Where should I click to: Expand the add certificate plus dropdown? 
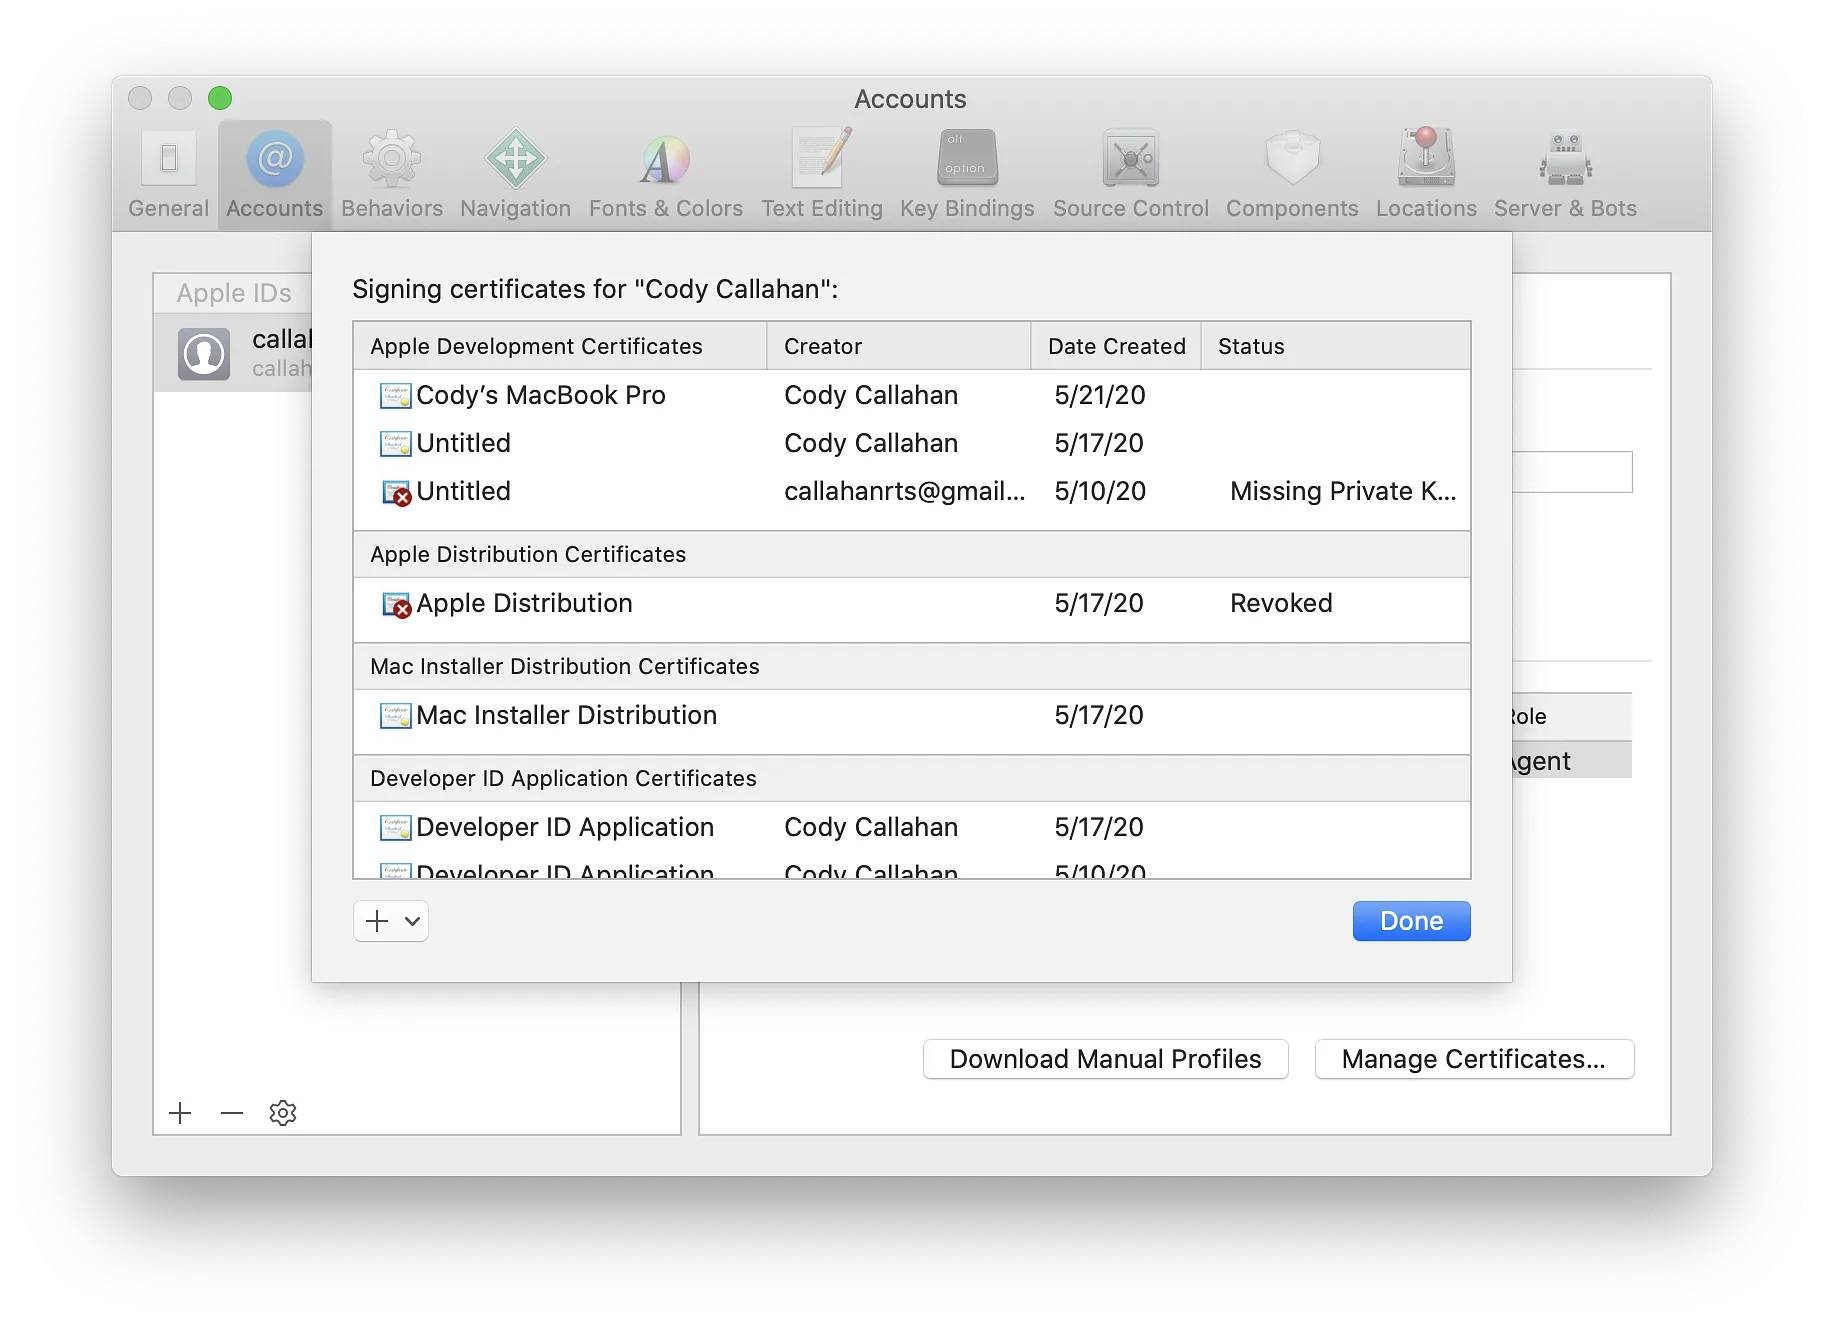pyautogui.click(x=391, y=921)
